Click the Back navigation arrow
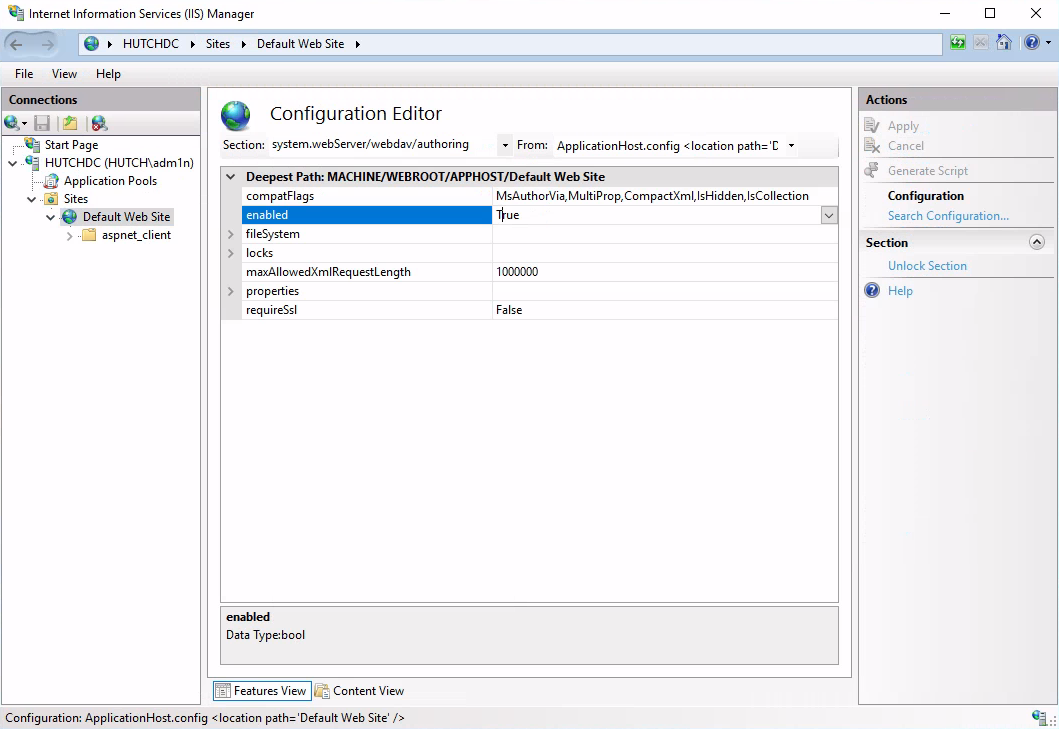 (x=16, y=45)
